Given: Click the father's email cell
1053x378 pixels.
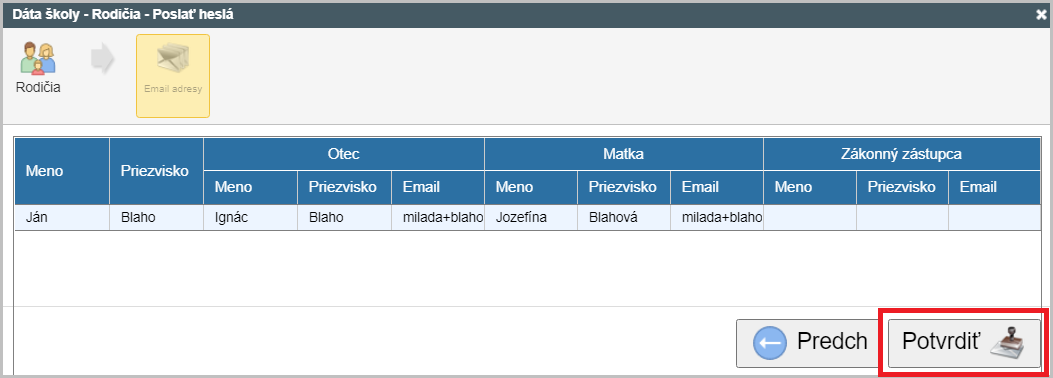Looking at the screenshot, I should click(x=438, y=218).
